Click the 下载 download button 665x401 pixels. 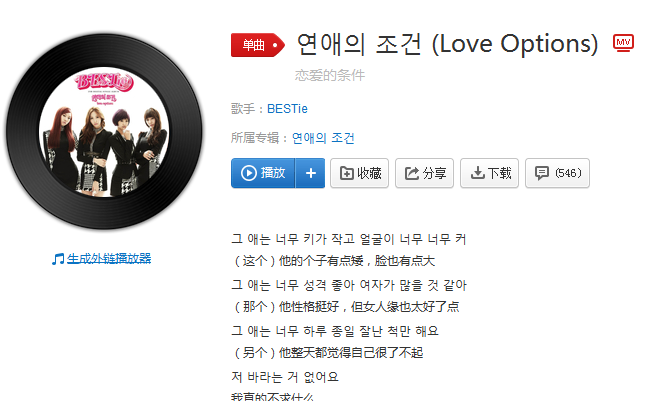[x=489, y=173]
